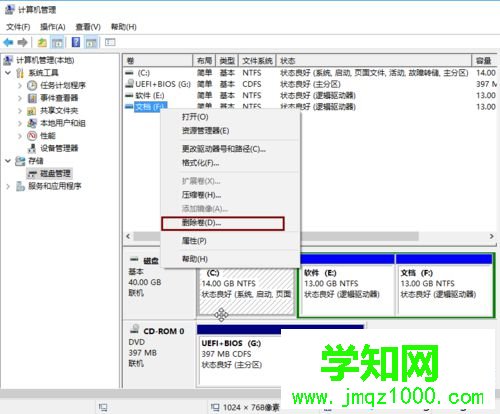
Task: Click the 性能 icon in tree
Action: [x=32, y=136]
